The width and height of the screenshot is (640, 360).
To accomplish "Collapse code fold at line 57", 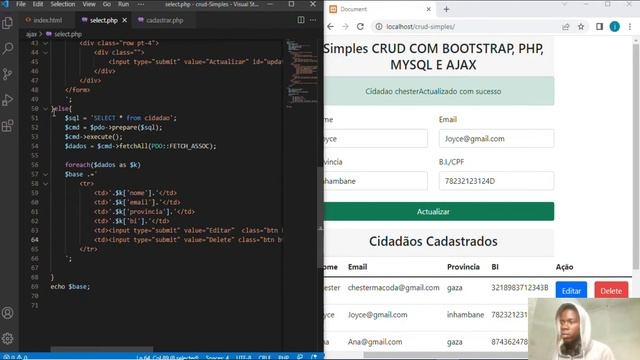I will [x=45, y=174].
